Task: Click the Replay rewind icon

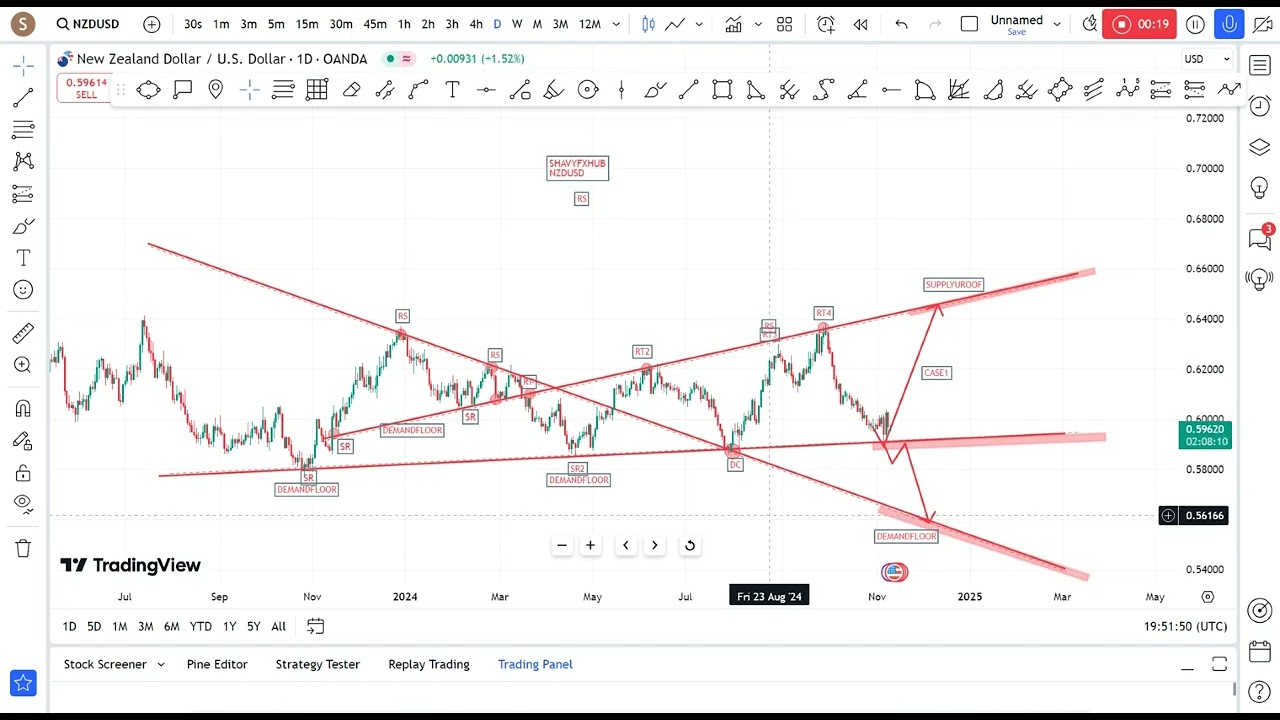Action: pos(860,24)
